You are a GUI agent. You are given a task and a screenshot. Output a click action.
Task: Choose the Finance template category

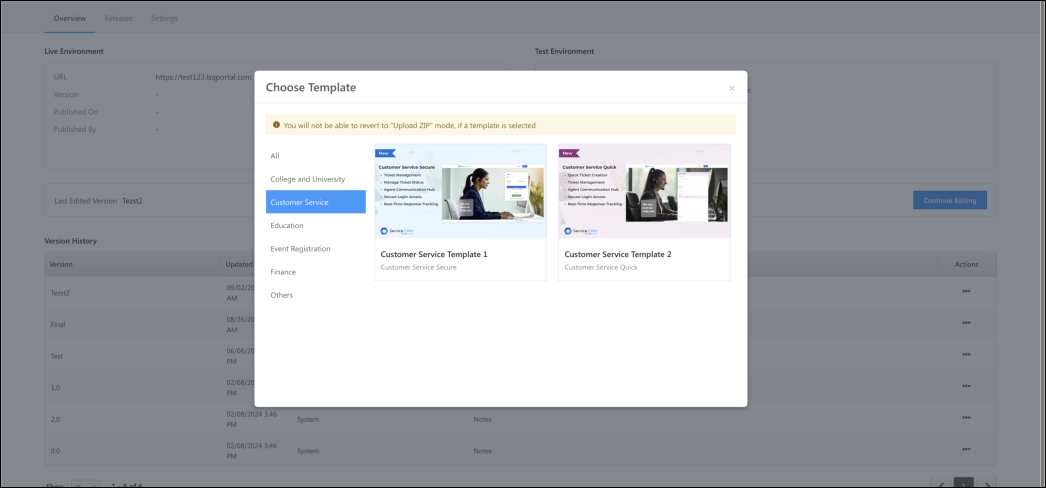click(316, 272)
